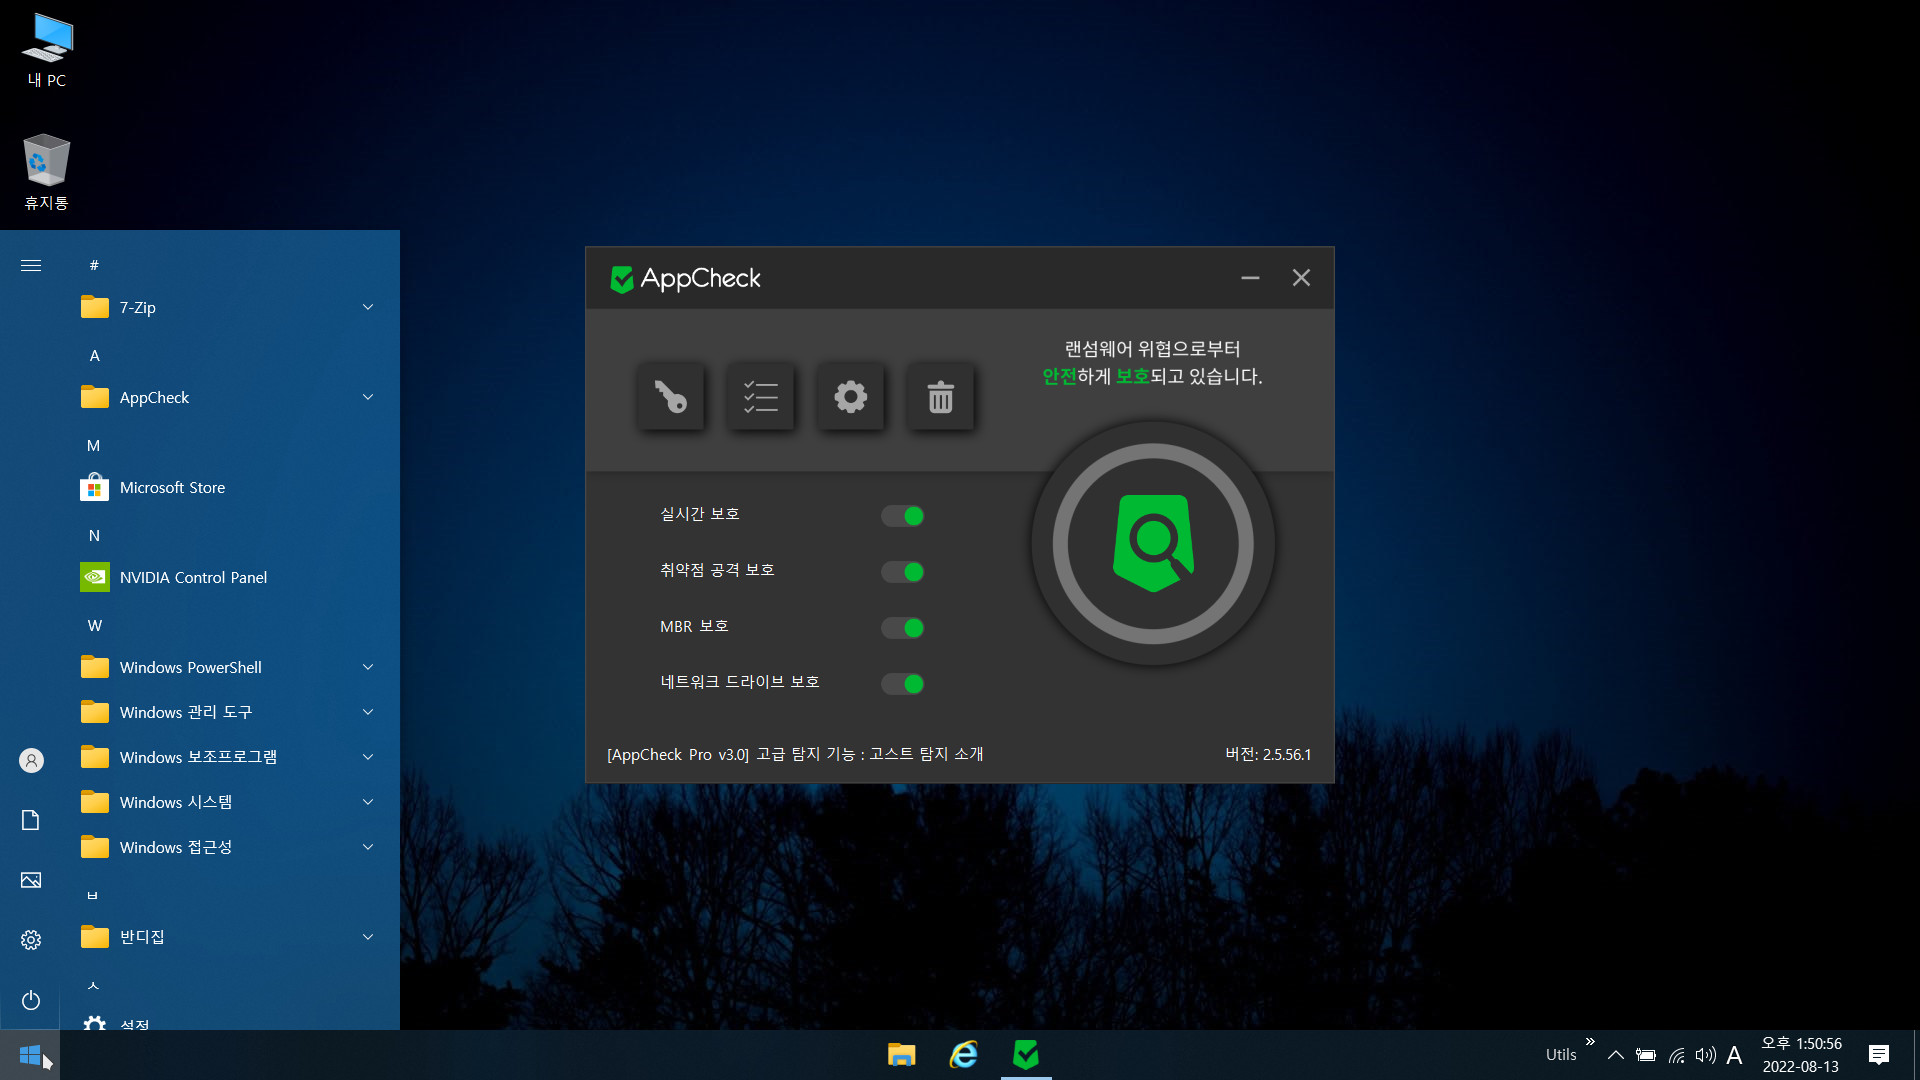Click the IME input mode A indicator
Screen dimensions: 1920x1080
[x=1734, y=1055]
